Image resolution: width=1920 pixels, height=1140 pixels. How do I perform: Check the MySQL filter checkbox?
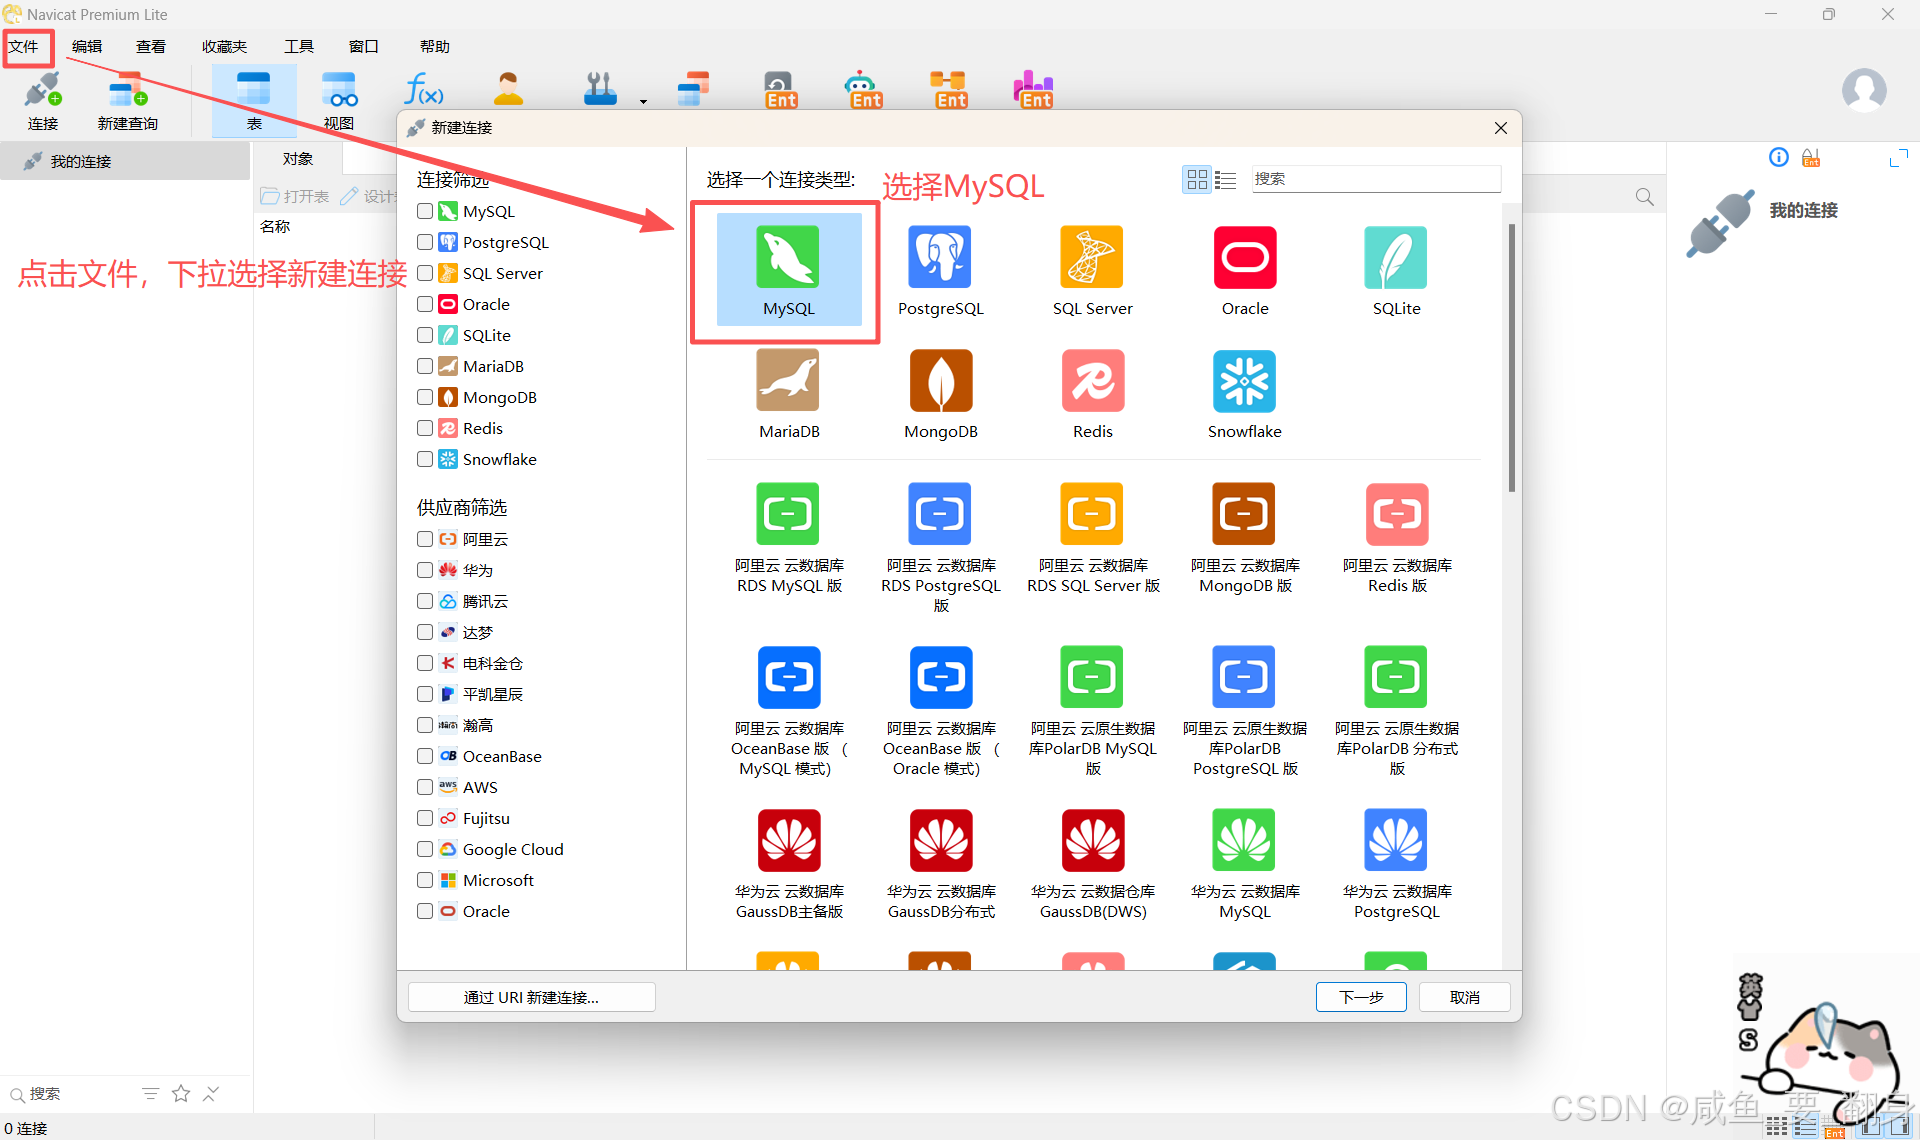(x=425, y=211)
